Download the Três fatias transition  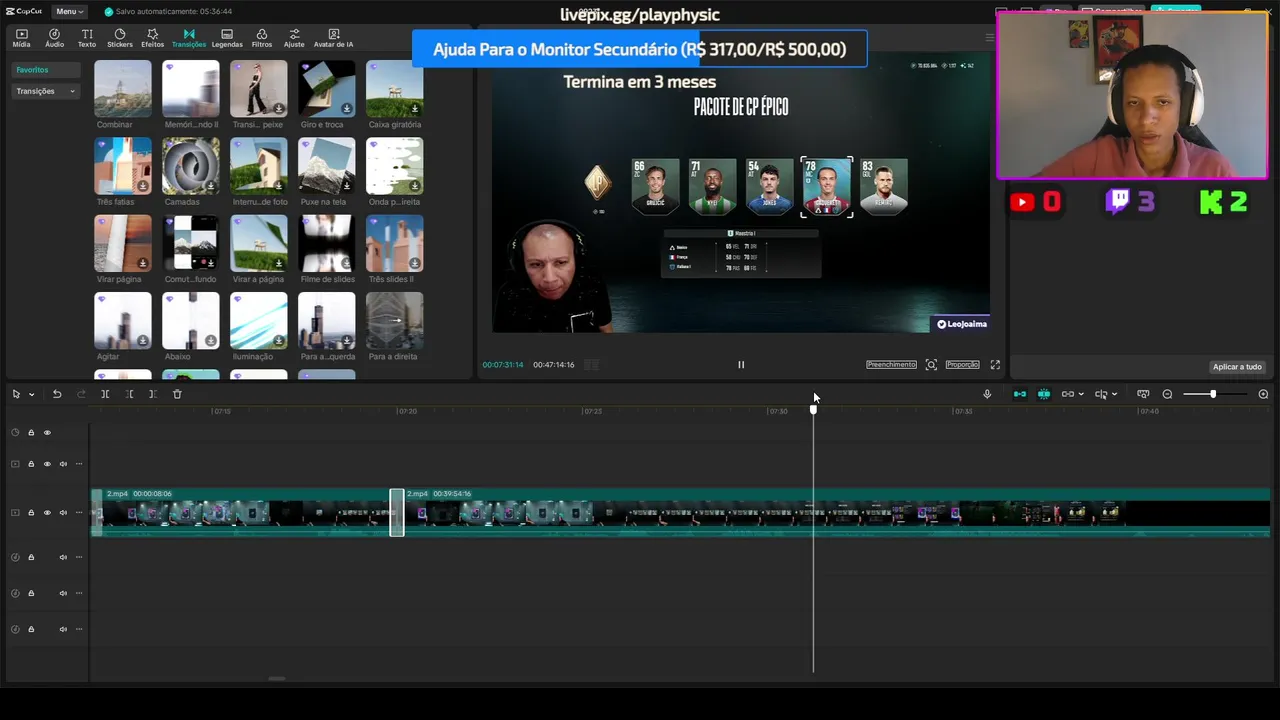point(143,186)
